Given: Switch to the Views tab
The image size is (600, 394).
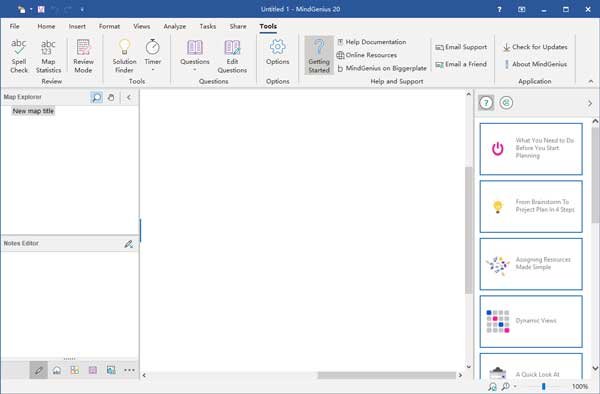Looking at the screenshot, I should (142, 26).
